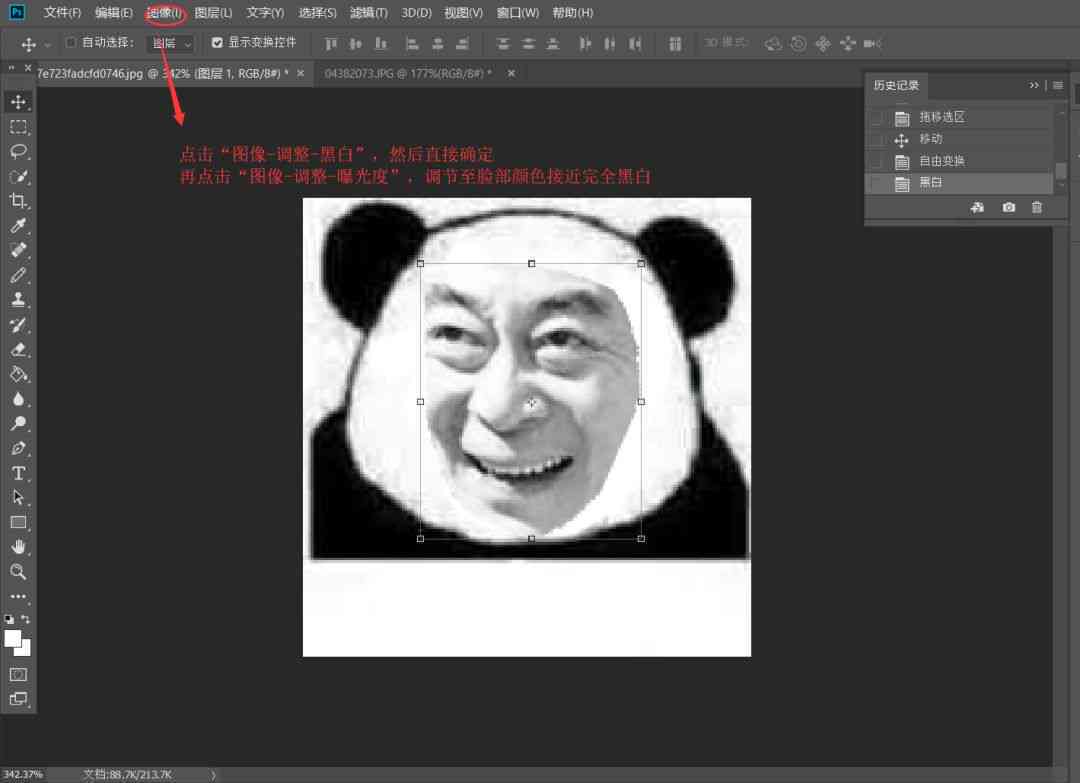Select the Blur tool
1080x783 pixels.
[19, 399]
